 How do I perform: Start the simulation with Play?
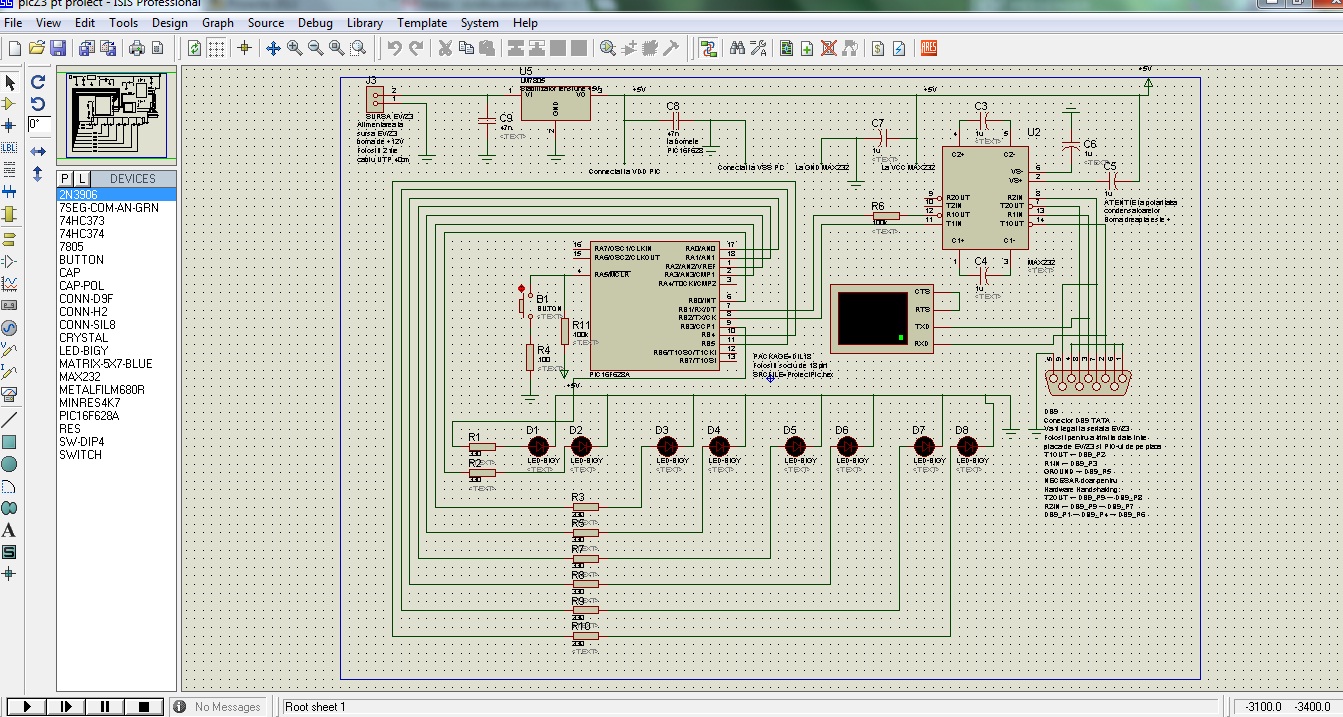(27, 707)
